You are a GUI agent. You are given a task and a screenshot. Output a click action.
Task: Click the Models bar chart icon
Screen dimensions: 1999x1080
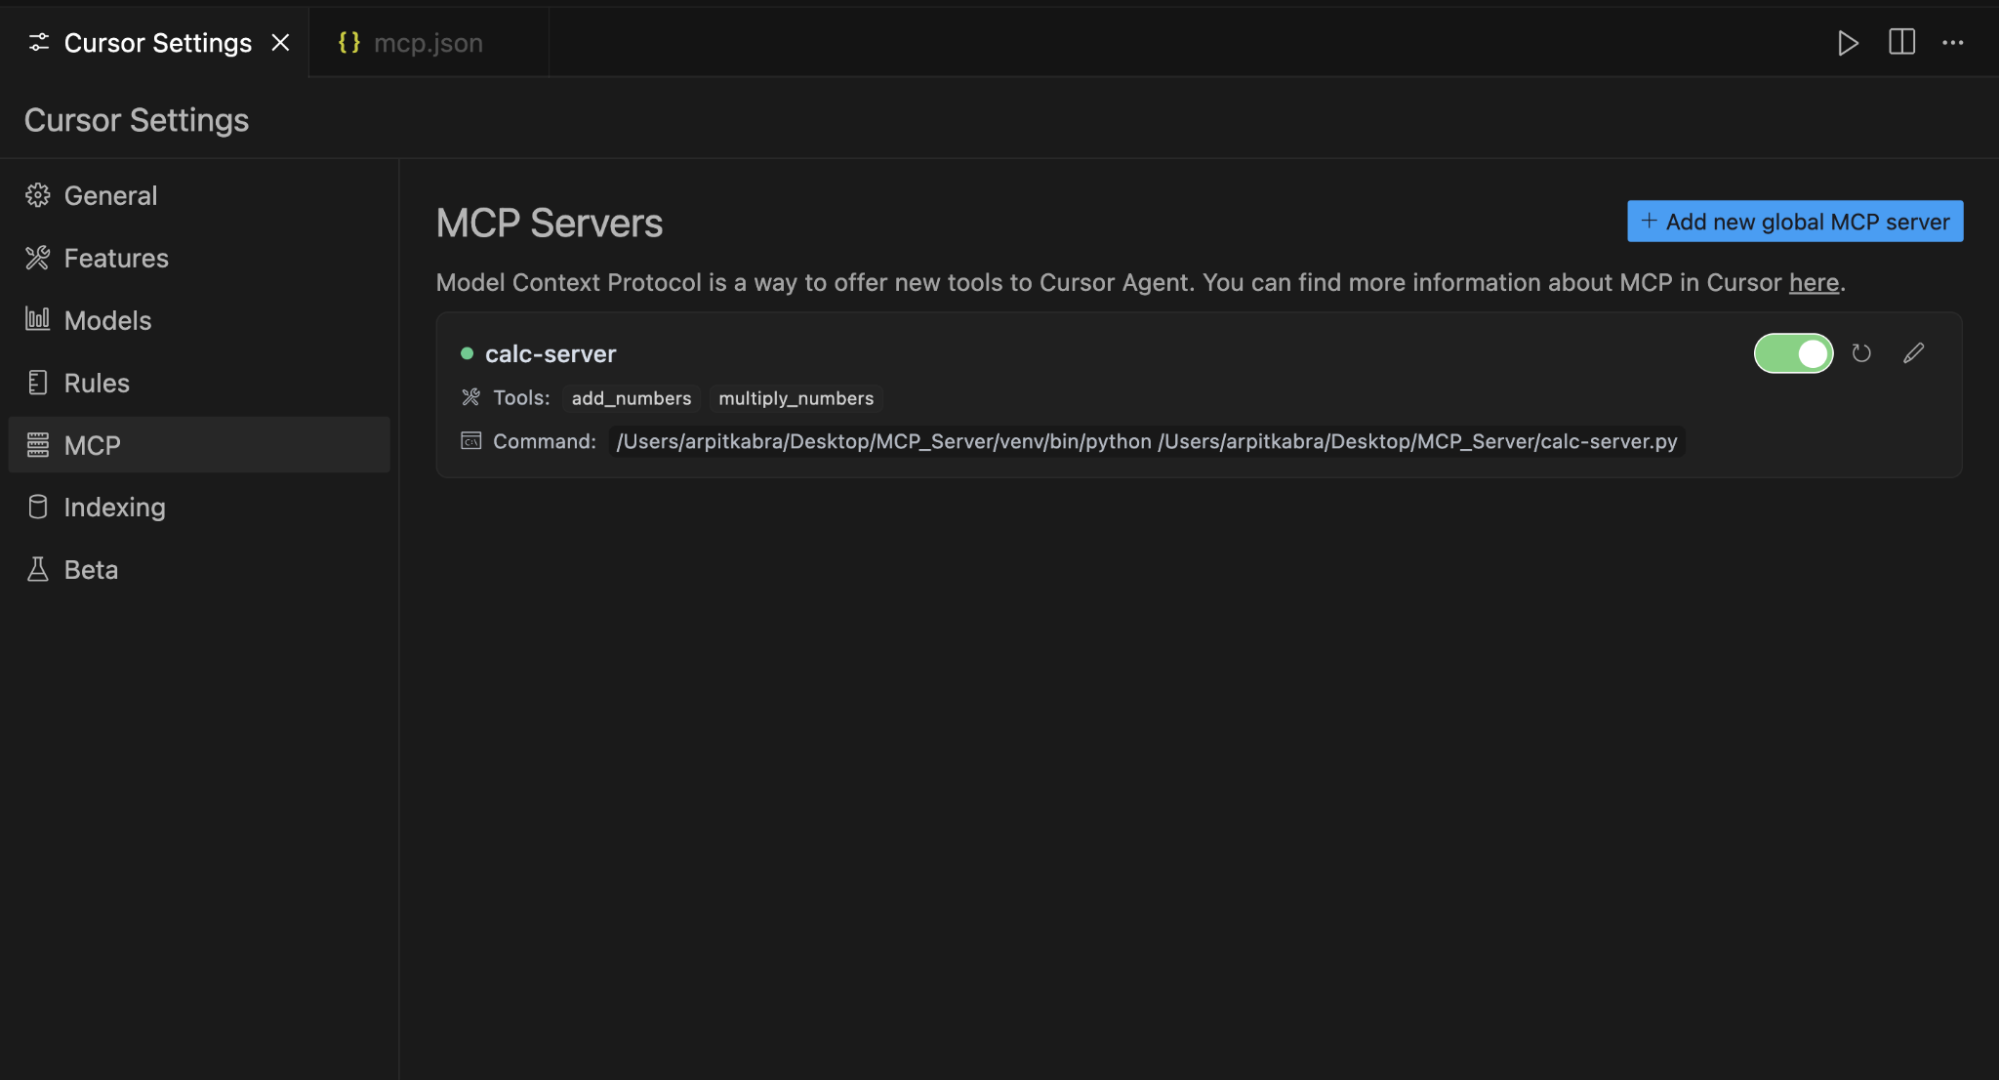(x=38, y=319)
